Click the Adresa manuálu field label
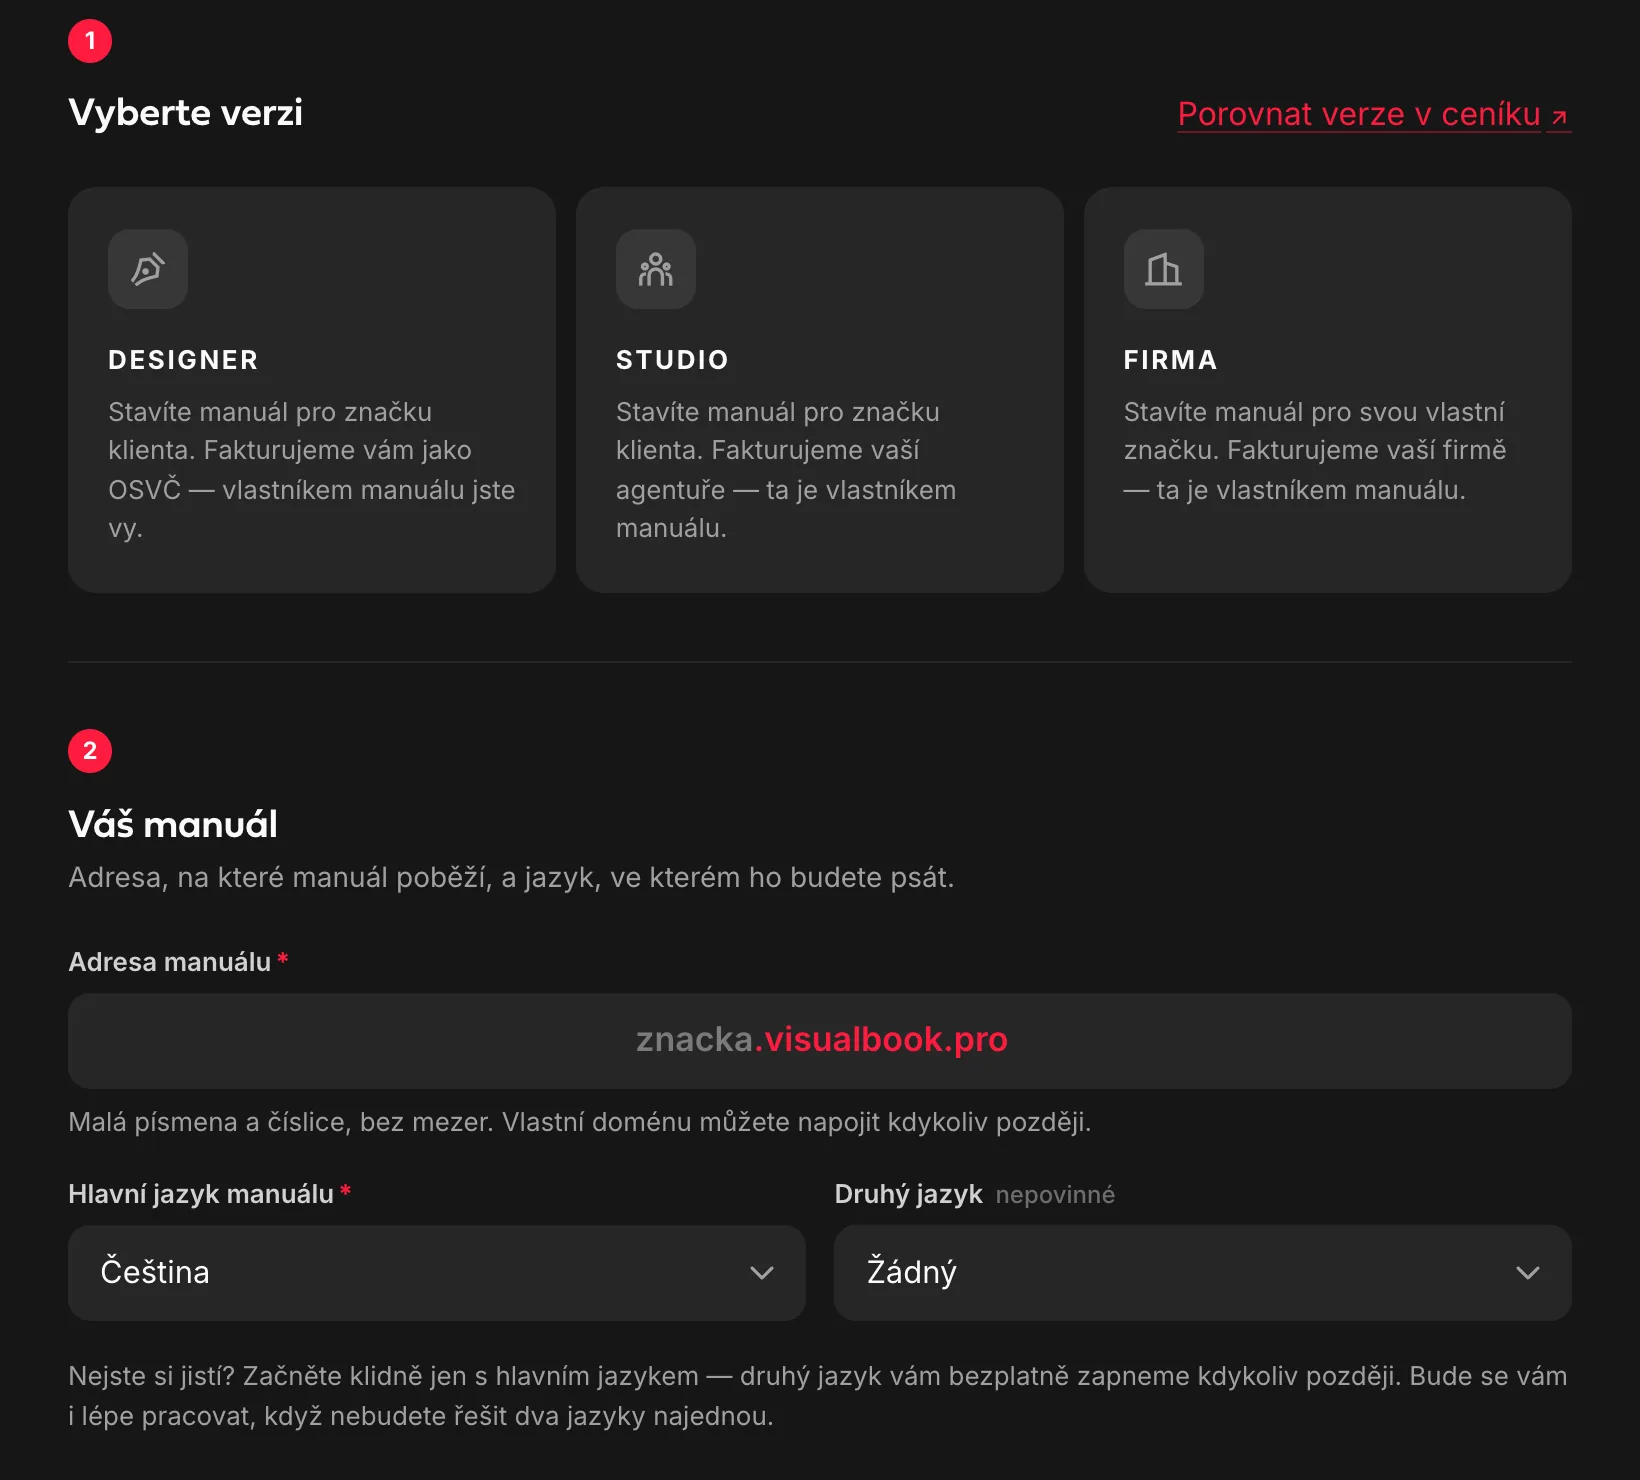This screenshot has width=1640, height=1480. [170, 962]
